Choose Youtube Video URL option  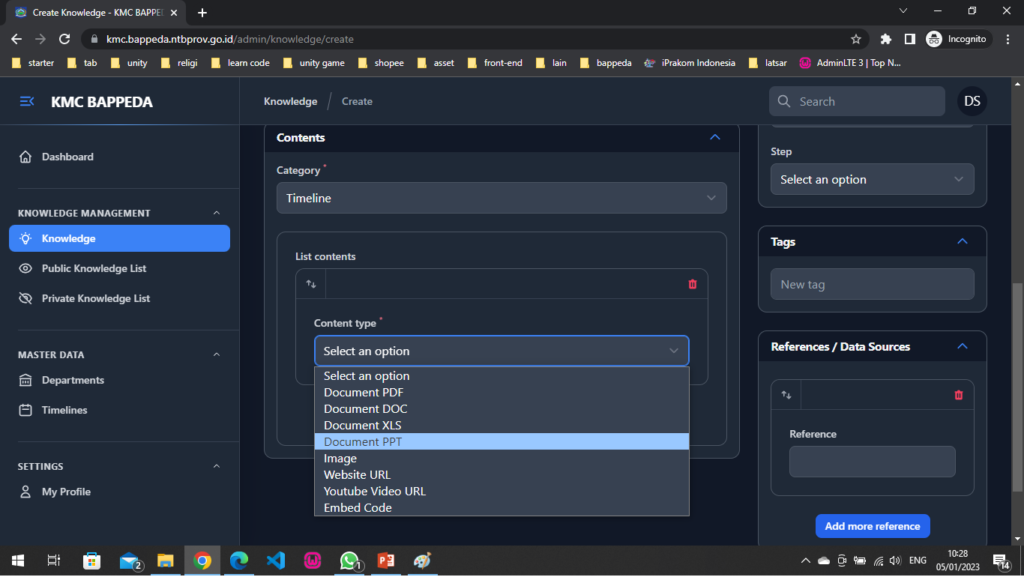(501, 491)
